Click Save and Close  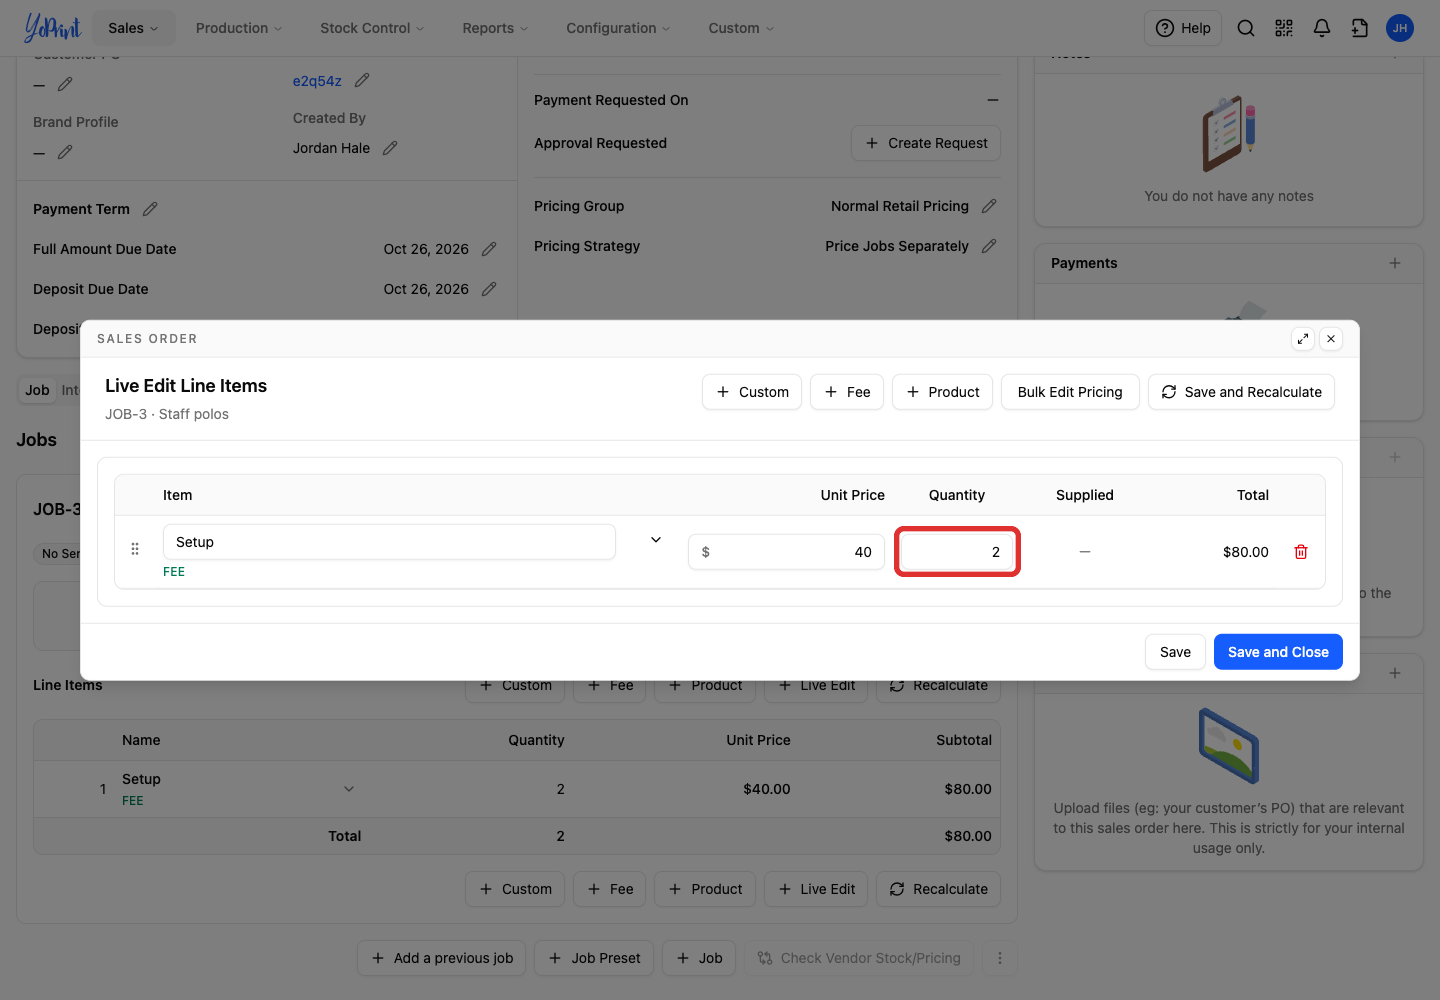[x=1278, y=652]
